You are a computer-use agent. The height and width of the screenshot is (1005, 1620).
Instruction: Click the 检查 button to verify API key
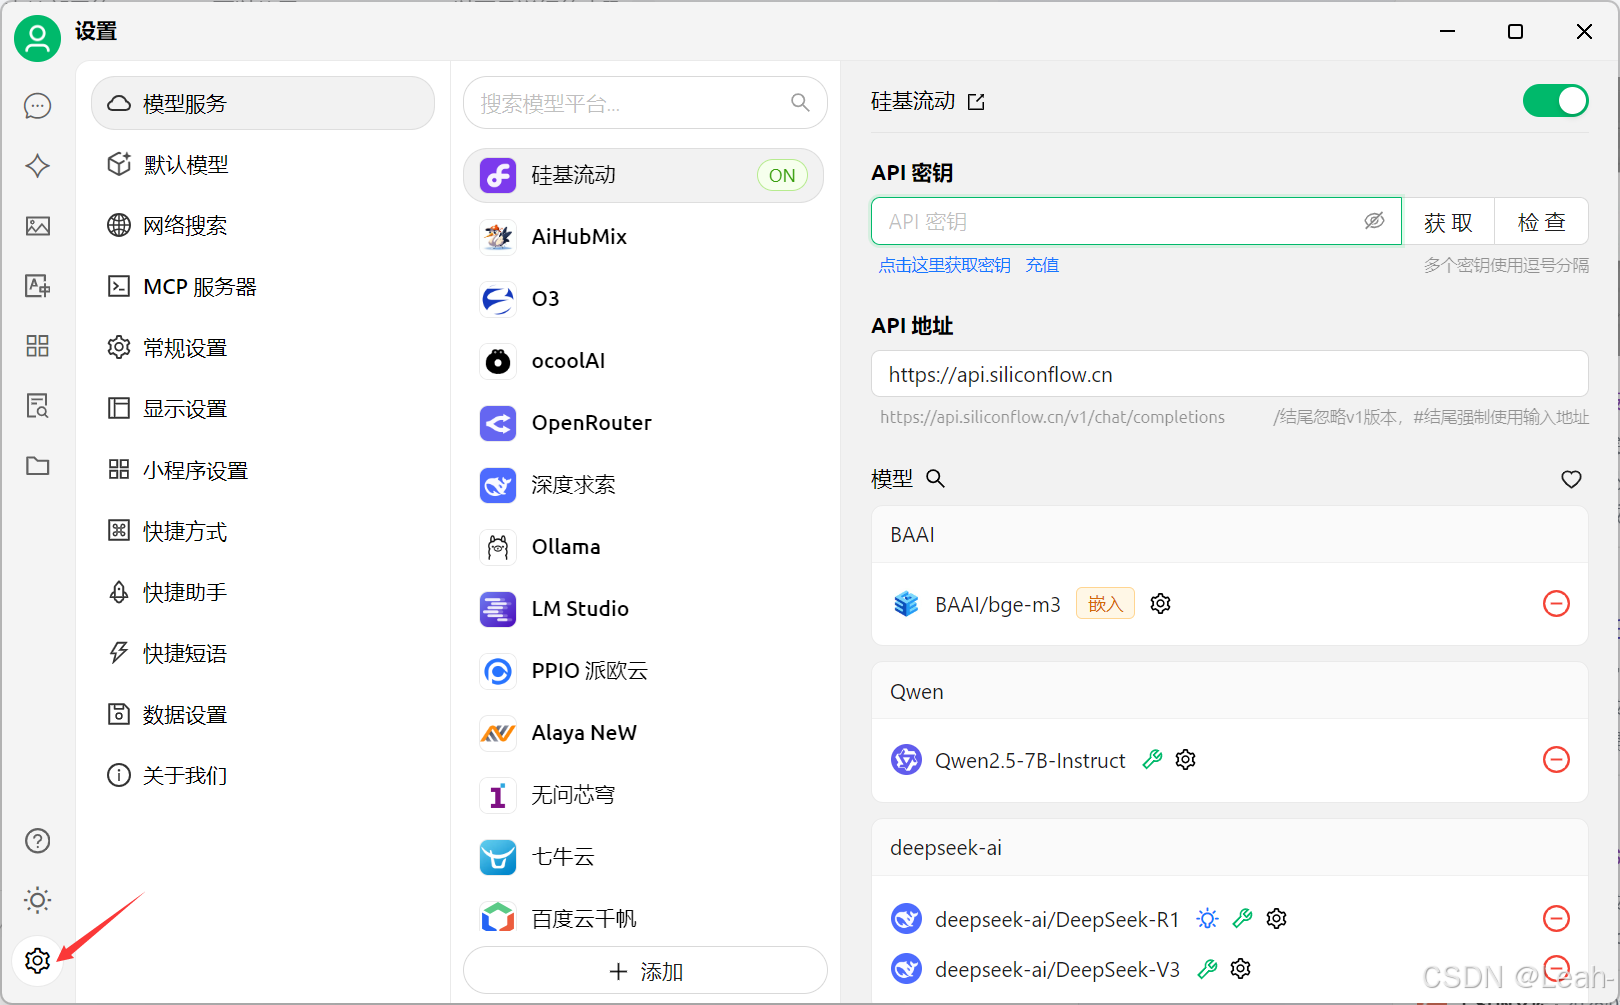click(x=1540, y=221)
